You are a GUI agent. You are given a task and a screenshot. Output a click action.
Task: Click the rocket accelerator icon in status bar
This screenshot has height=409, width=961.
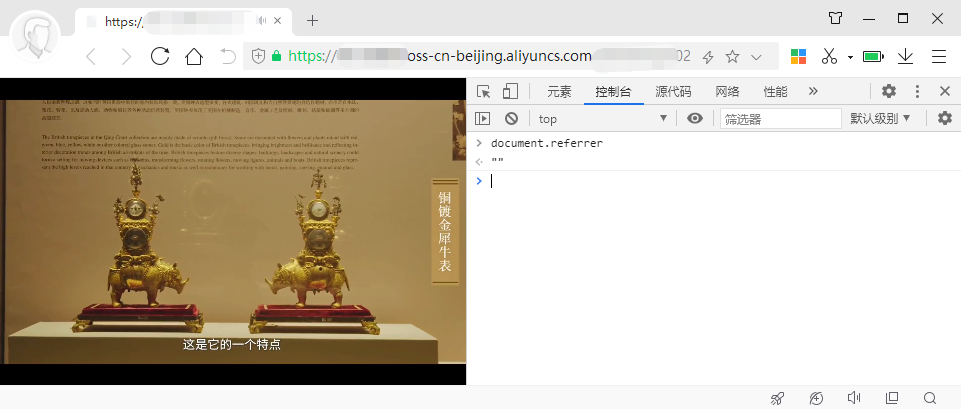(777, 398)
